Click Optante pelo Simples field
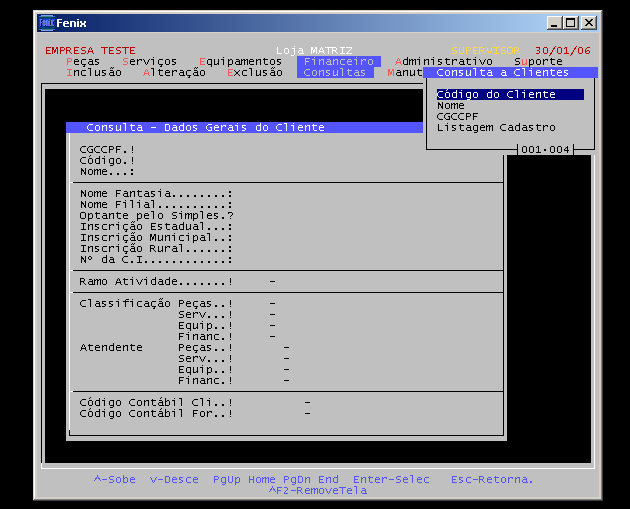 pyautogui.click(x=156, y=215)
